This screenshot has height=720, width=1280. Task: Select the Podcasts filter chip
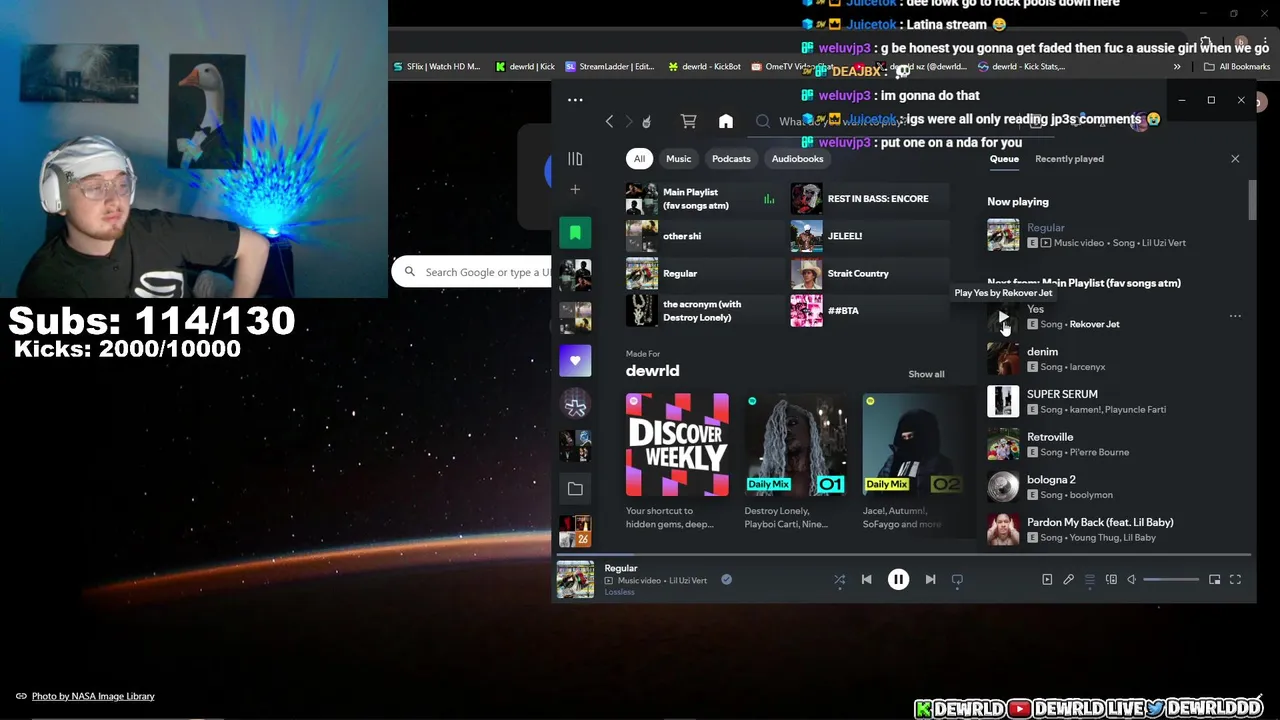(x=731, y=159)
